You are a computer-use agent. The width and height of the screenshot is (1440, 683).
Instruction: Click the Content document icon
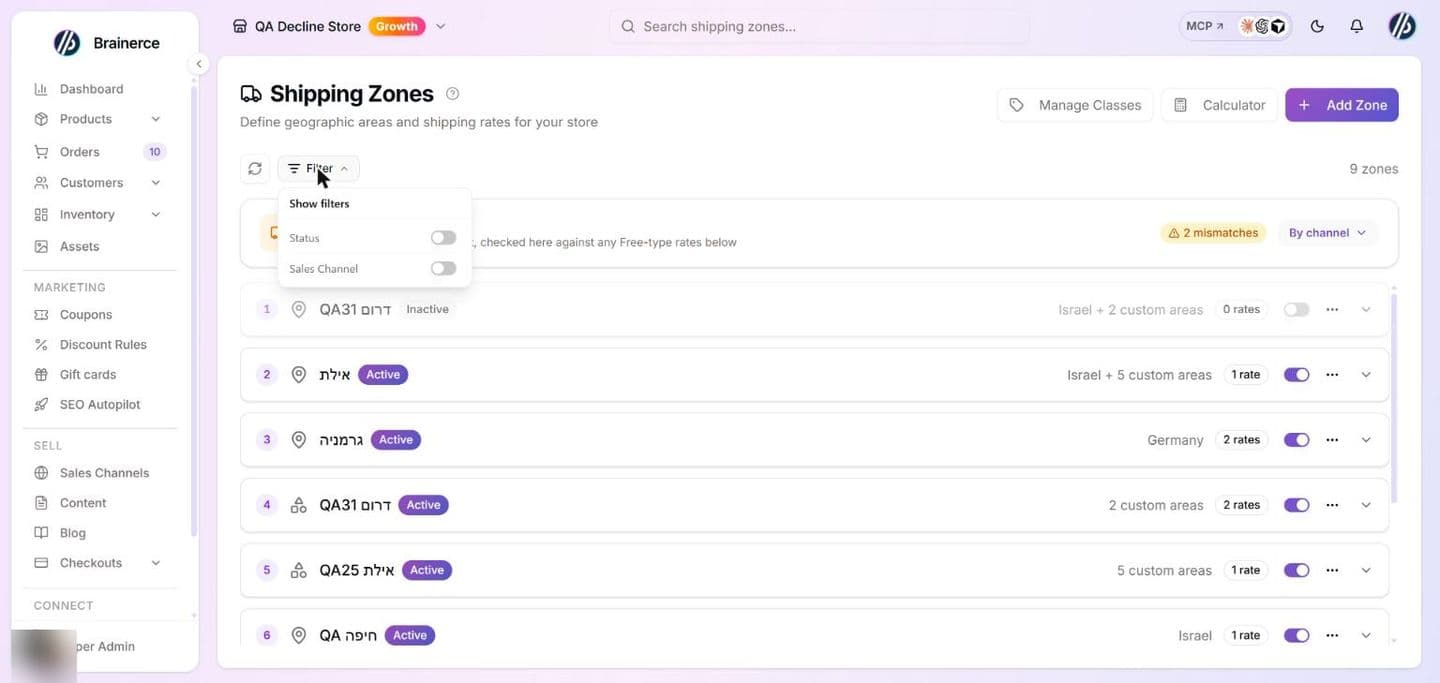pyautogui.click(x=41, y=503)
